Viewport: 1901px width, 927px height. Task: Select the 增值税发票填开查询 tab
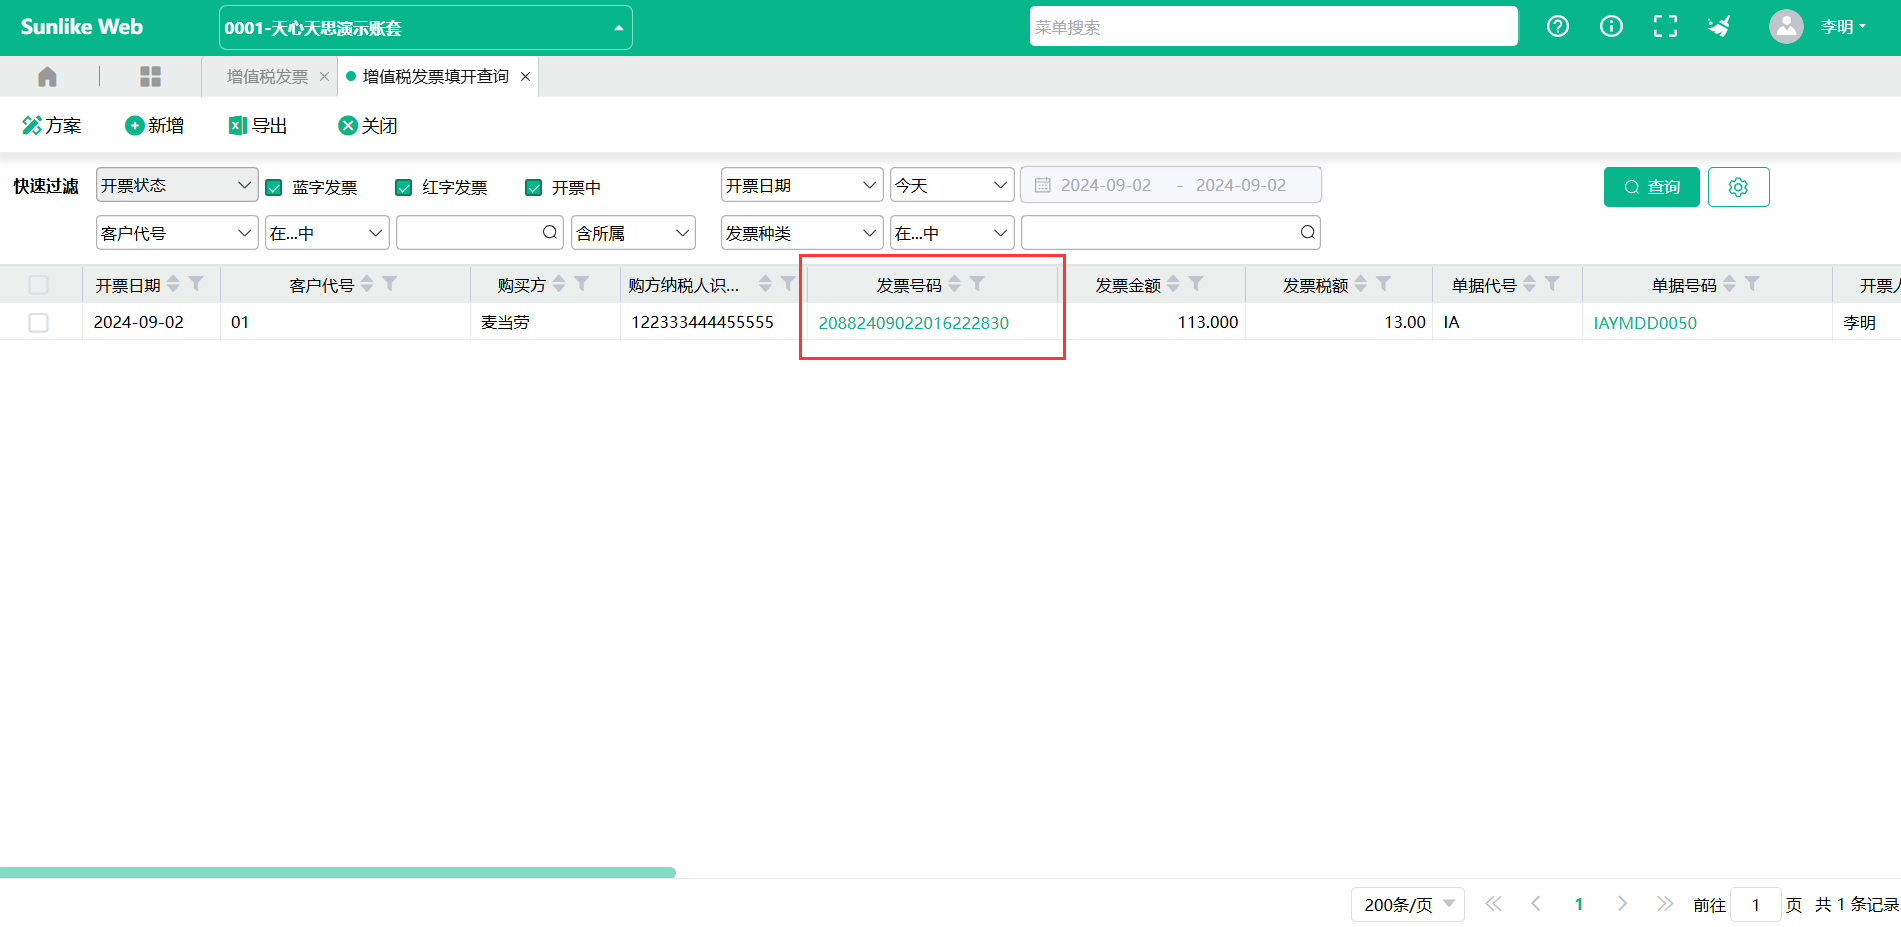(435, 77)
